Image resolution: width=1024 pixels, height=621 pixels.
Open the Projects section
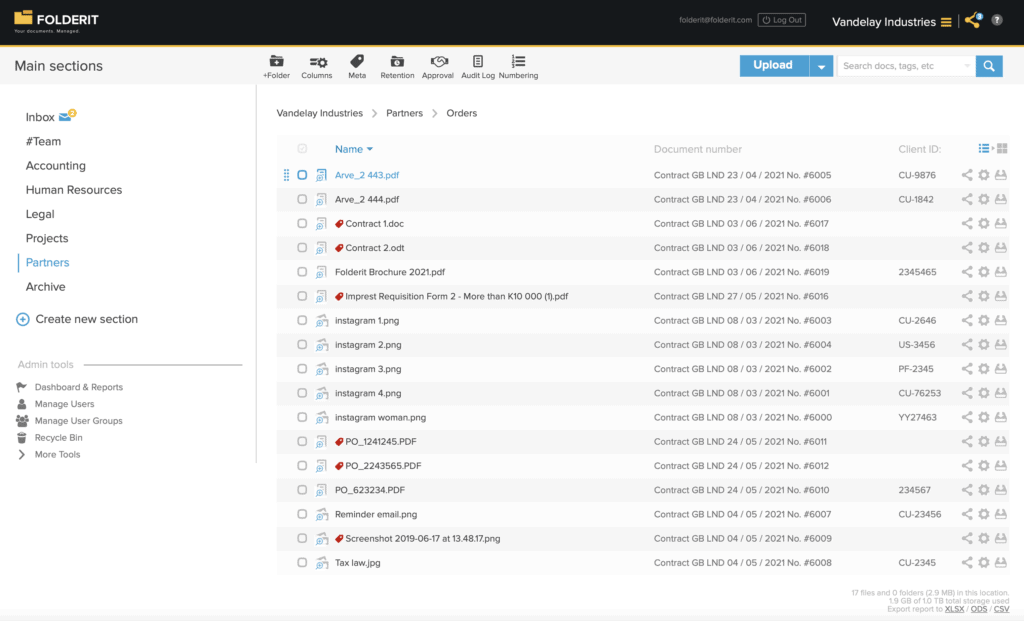click(x=47, y=238)
